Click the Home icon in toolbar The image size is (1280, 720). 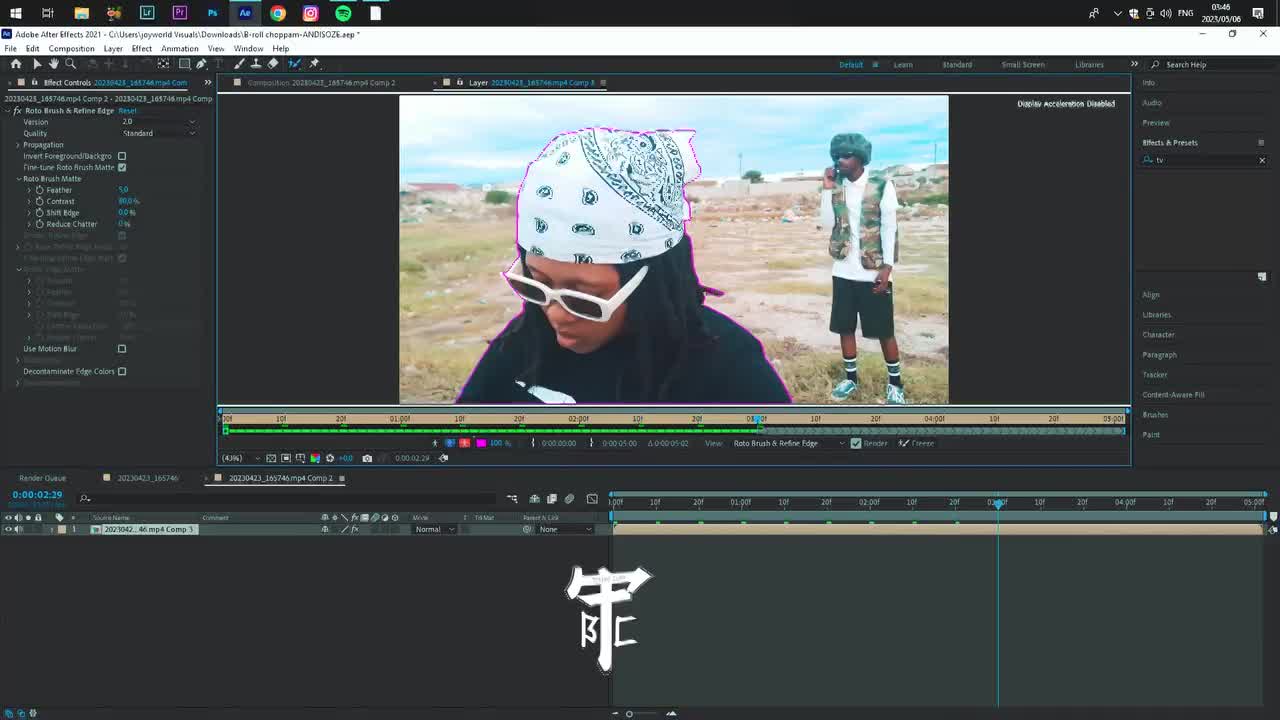(x=16, y=64)
